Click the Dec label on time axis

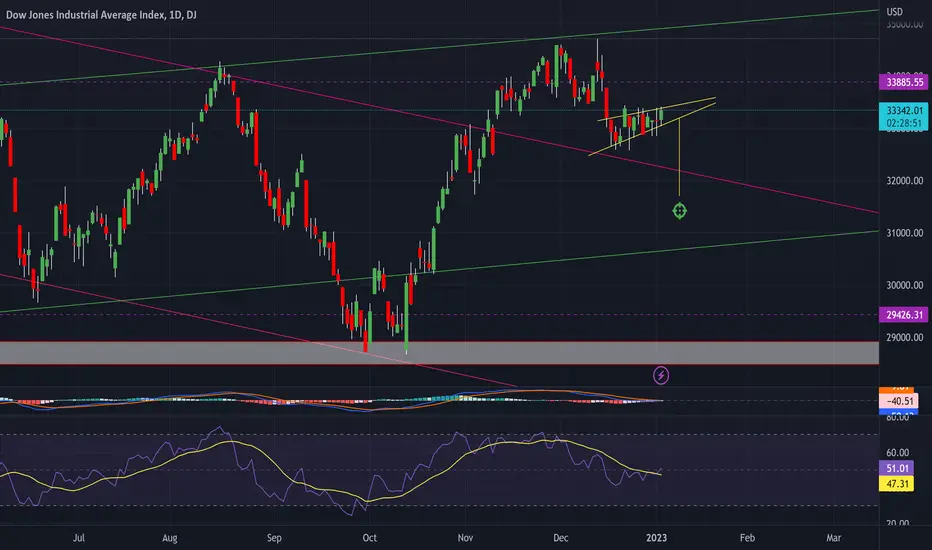tap(561, 538)
